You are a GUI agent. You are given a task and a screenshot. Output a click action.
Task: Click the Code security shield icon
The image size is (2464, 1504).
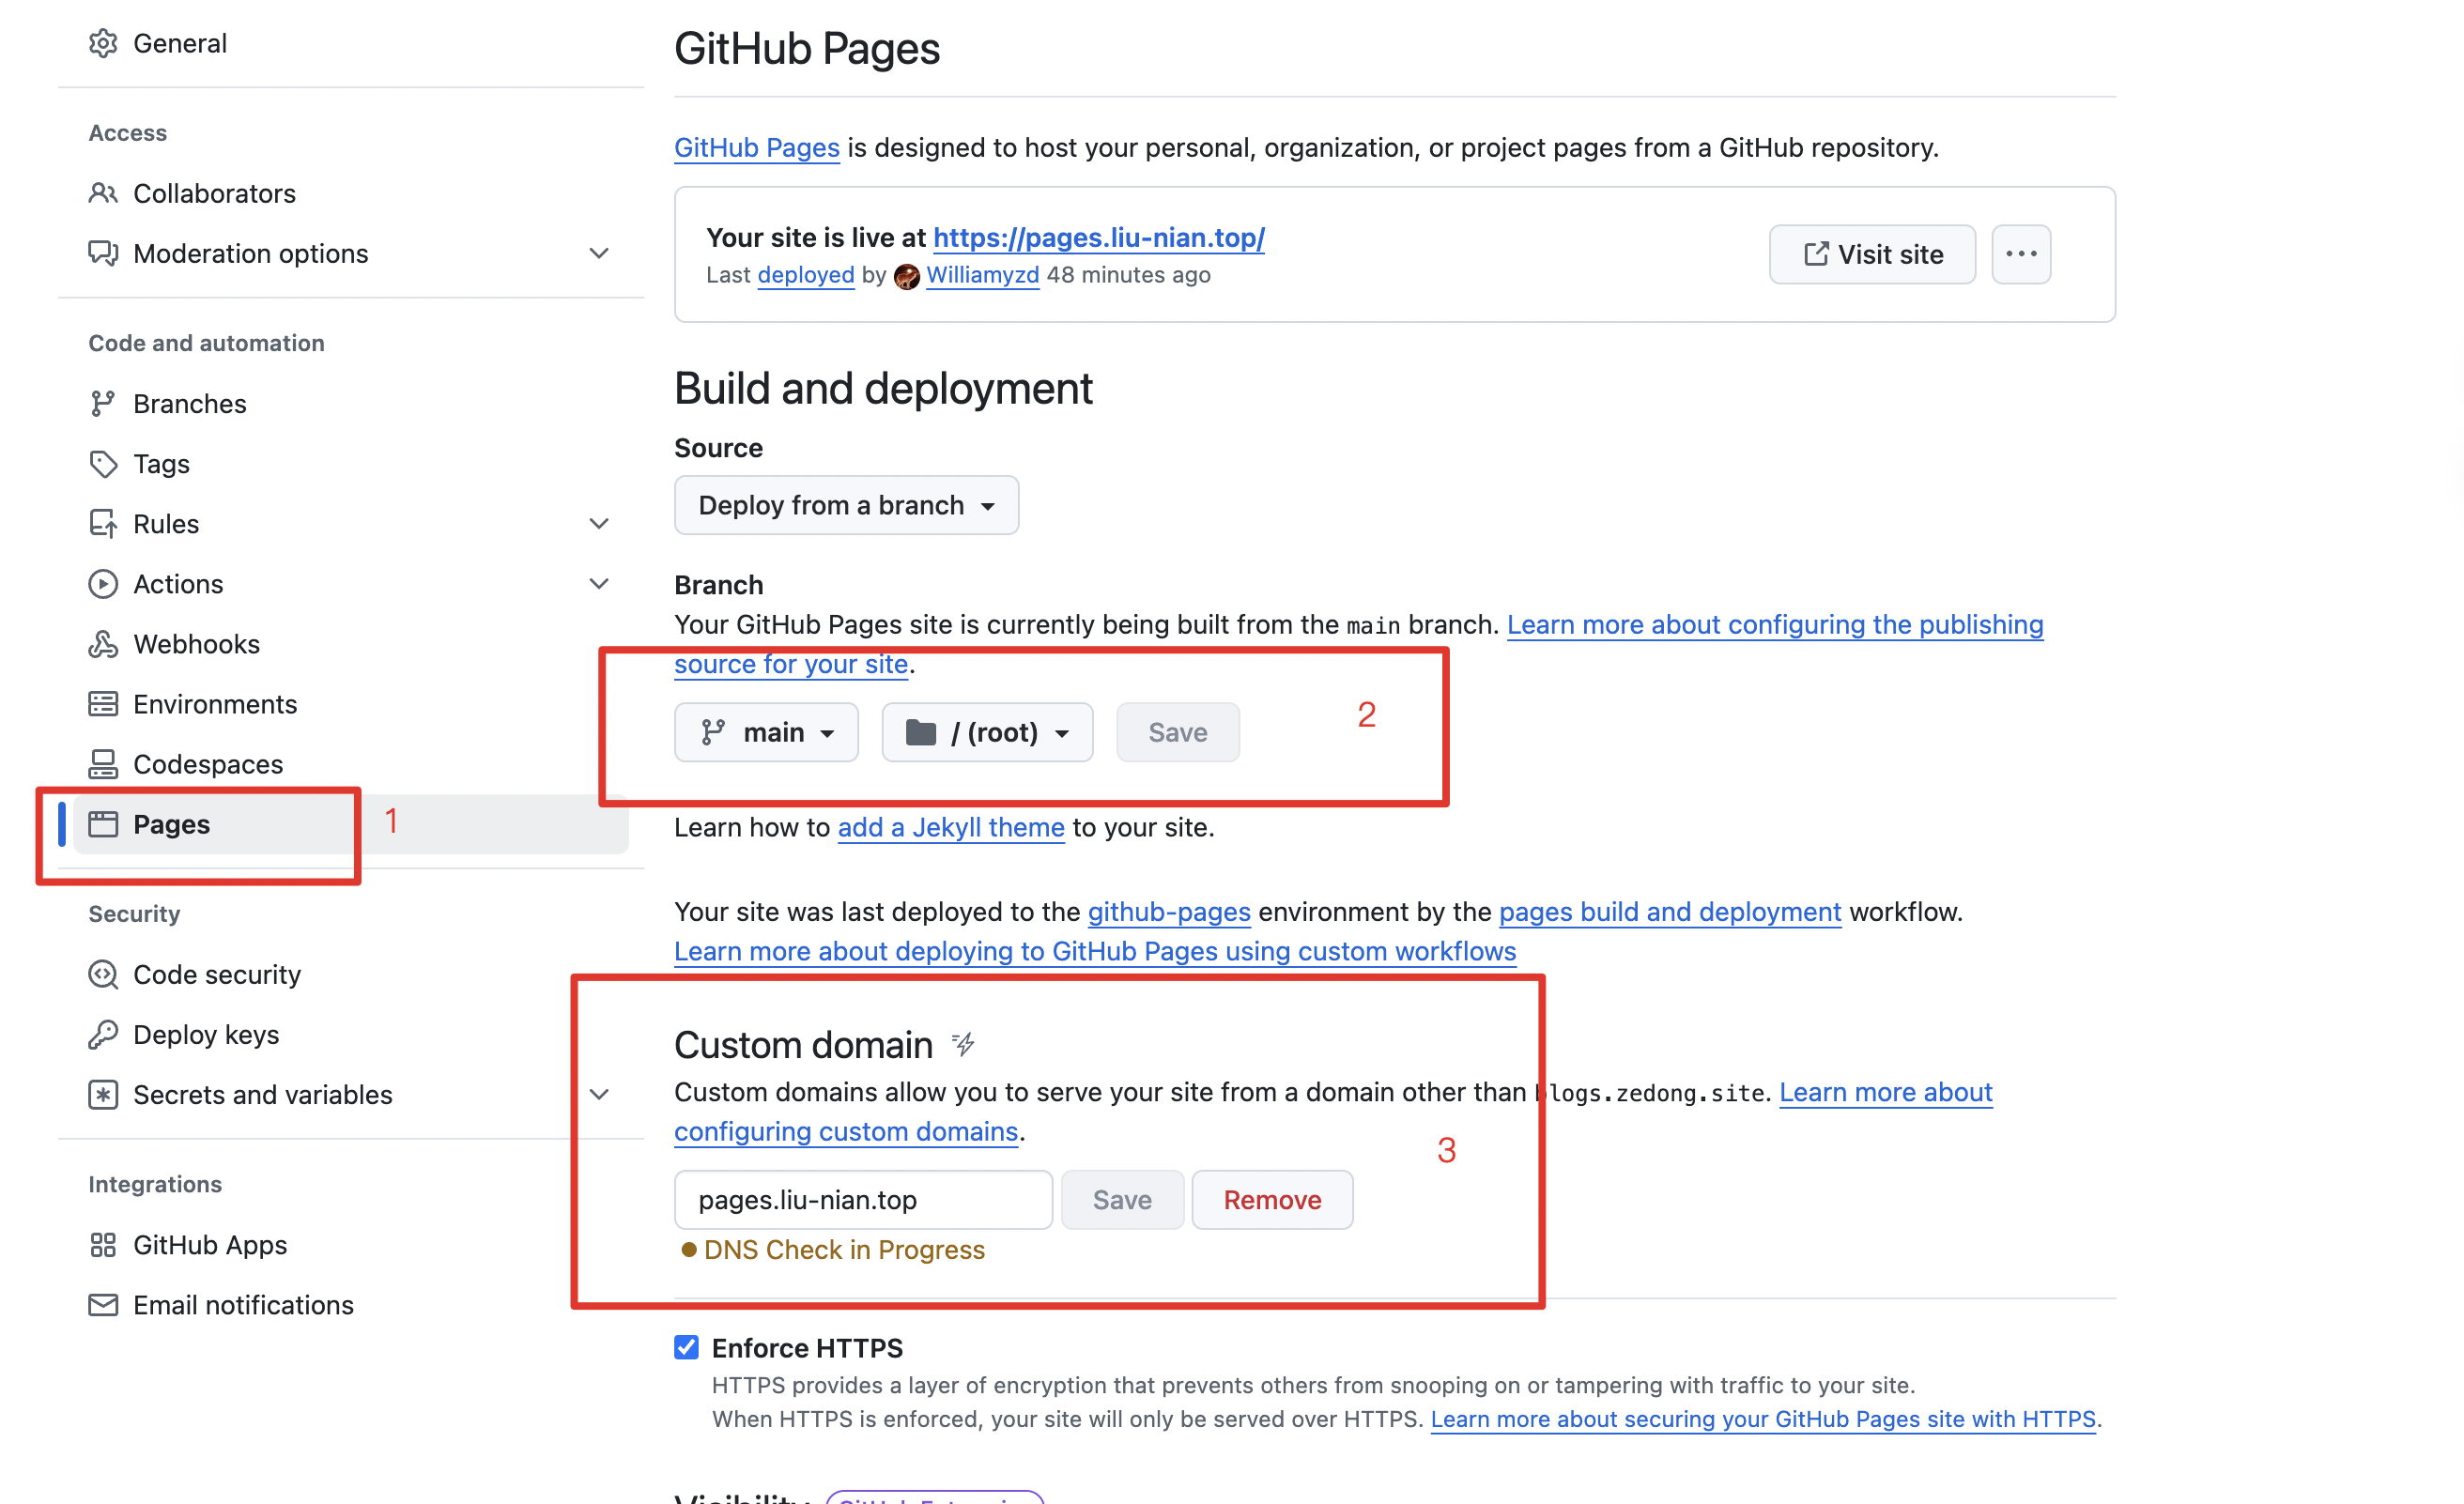(x=103, y=974)
